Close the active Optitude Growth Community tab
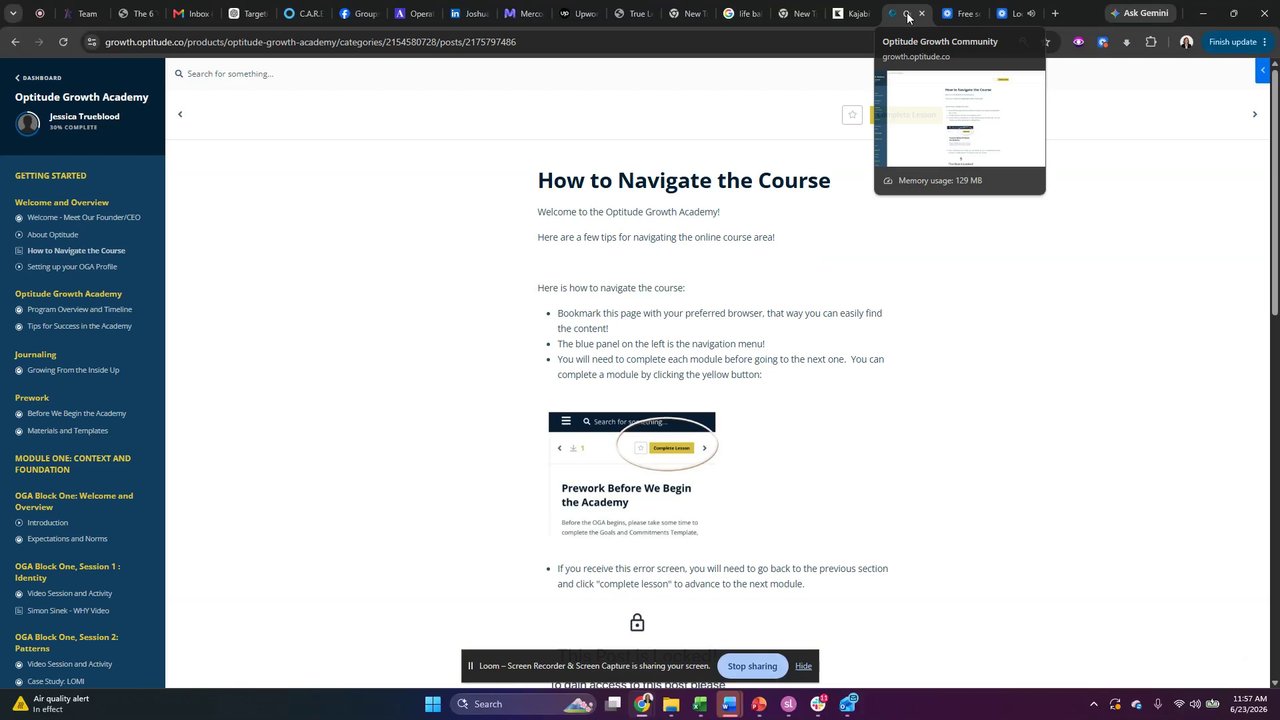The height and width of the screenshot is (720, 1280). pos(922,13)
